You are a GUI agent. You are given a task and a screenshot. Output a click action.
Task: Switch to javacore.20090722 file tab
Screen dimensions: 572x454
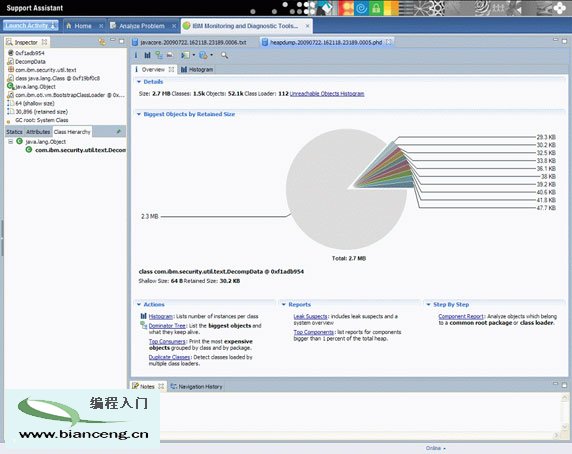(x=193, y=43)
